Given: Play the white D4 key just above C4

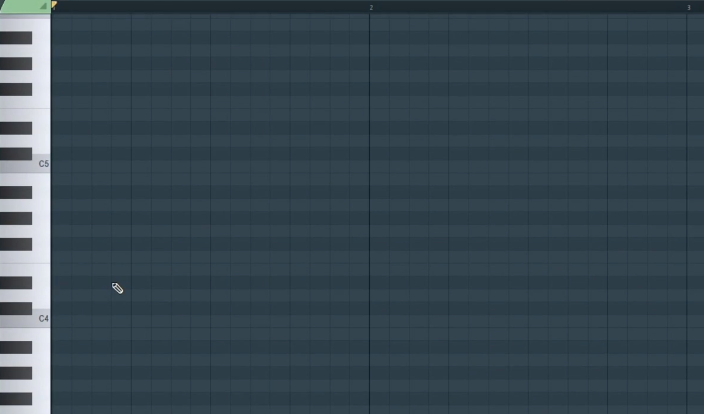Looking at the screenshot, I should [41, 296].
